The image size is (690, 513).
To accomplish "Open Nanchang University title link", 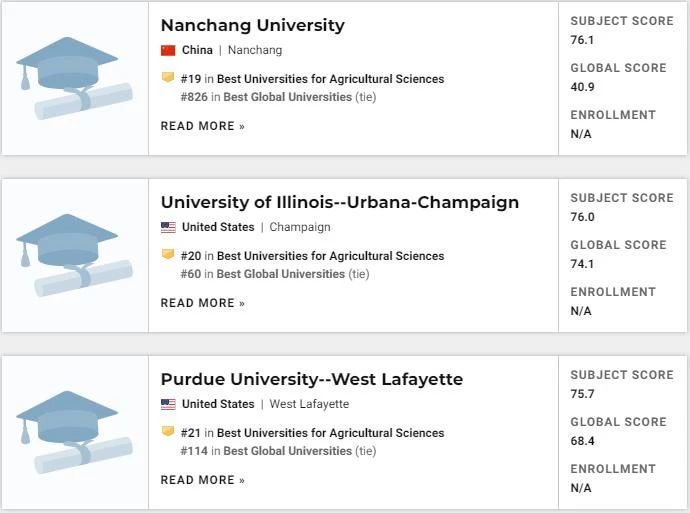I will point(252,25).
